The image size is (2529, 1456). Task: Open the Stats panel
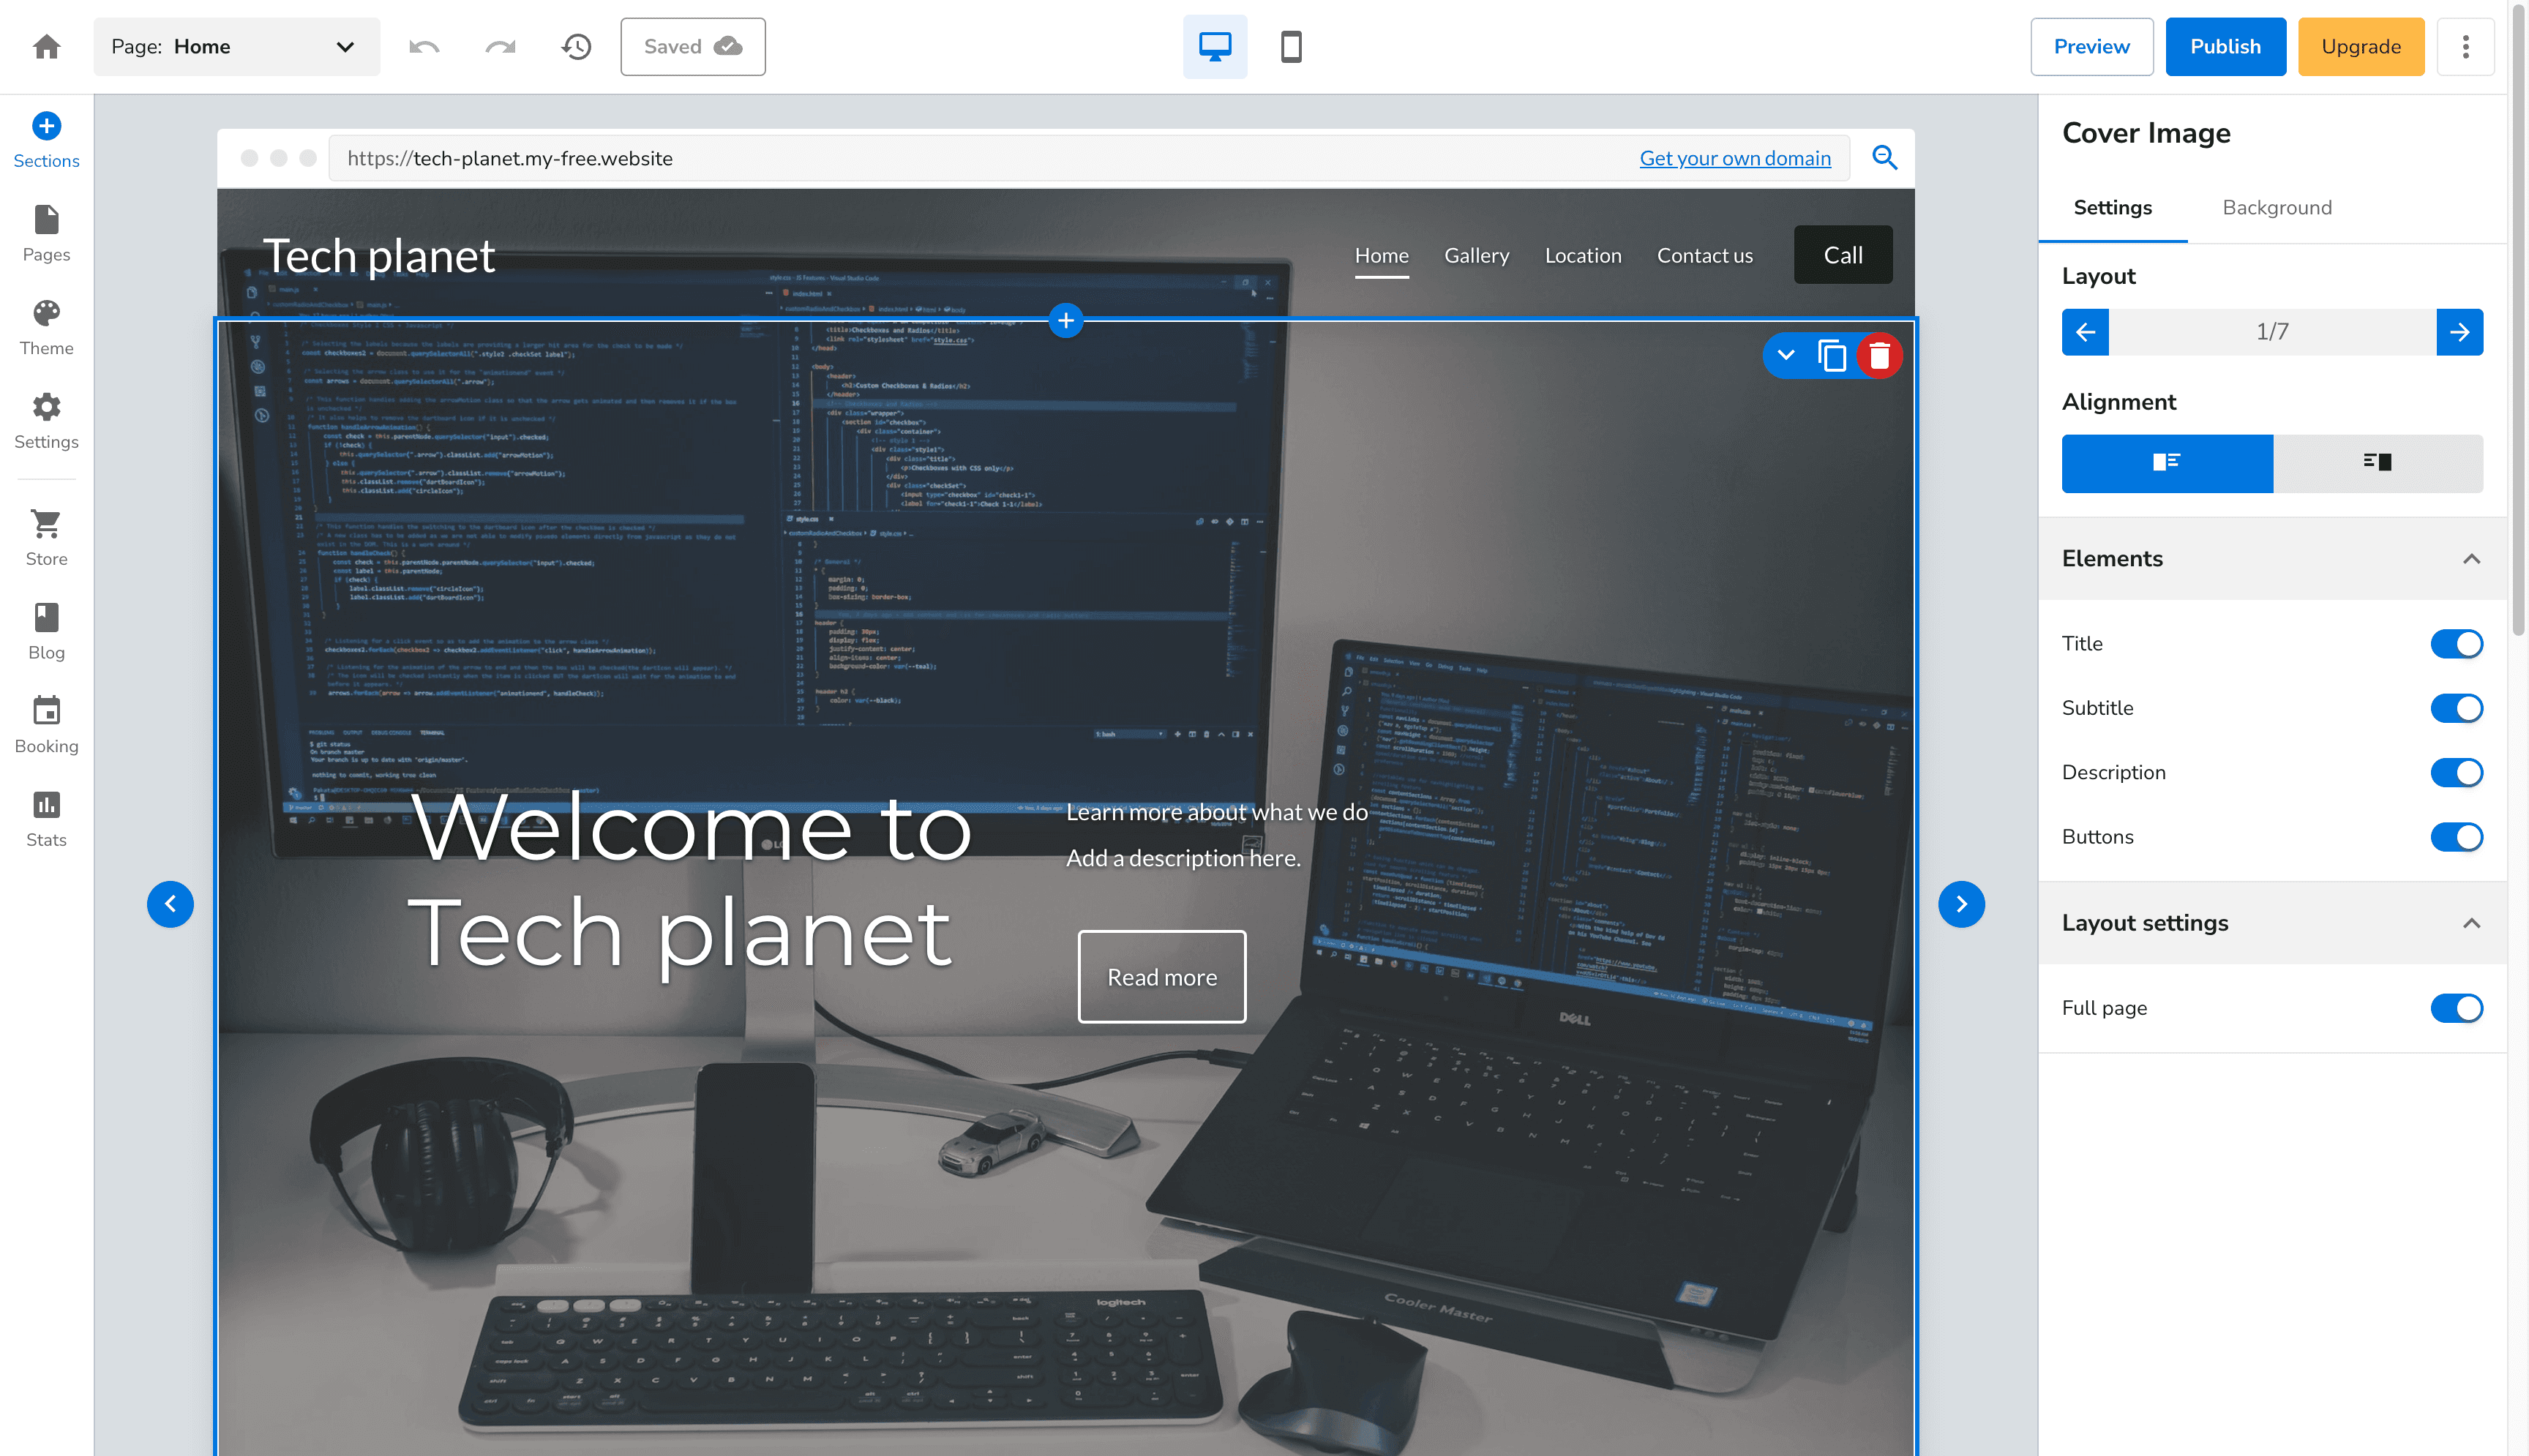pyautogui.click(x=46, y=819)
